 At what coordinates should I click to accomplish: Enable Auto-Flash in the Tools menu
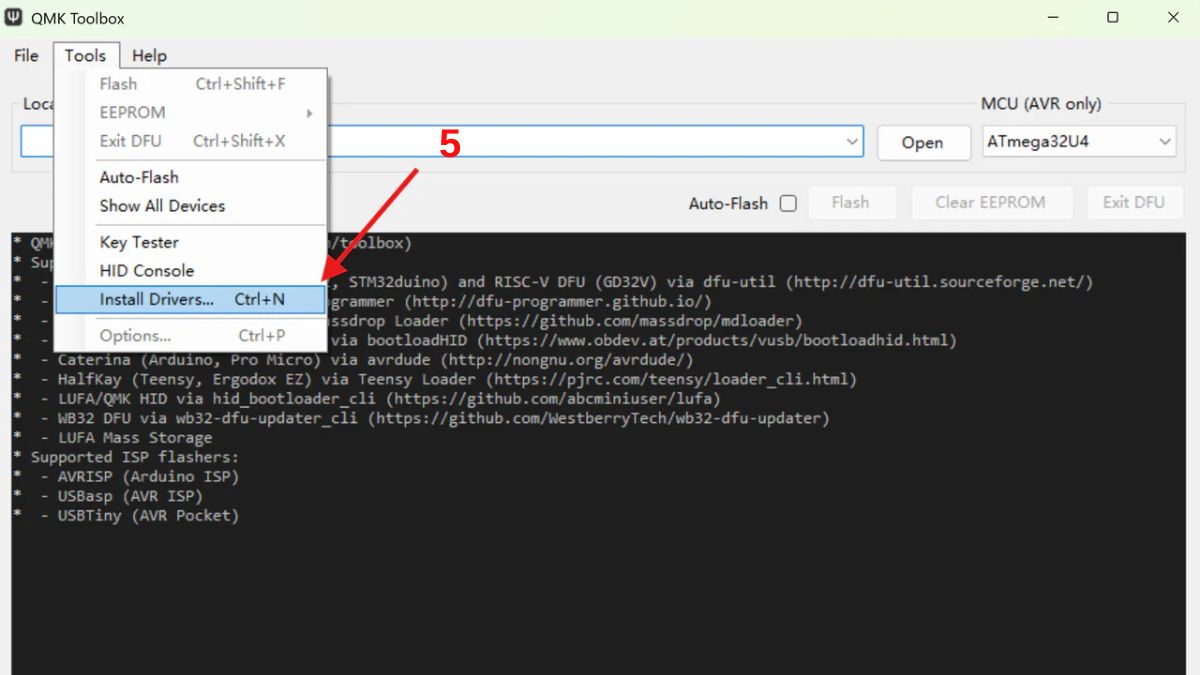point(138,177)
